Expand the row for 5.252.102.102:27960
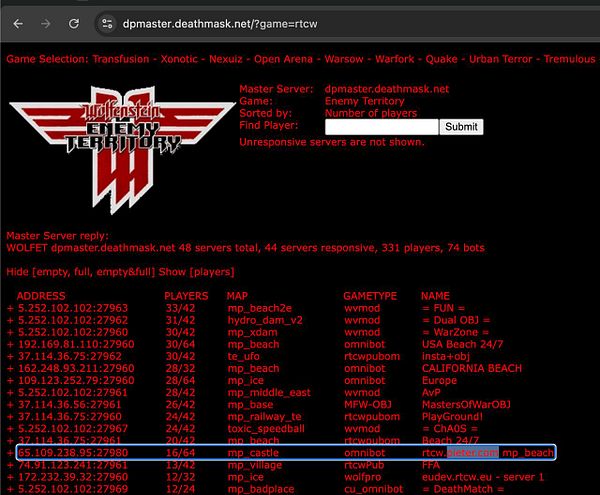Image resolution: width=600 pixels, height=495 pixels. [10, 332]
